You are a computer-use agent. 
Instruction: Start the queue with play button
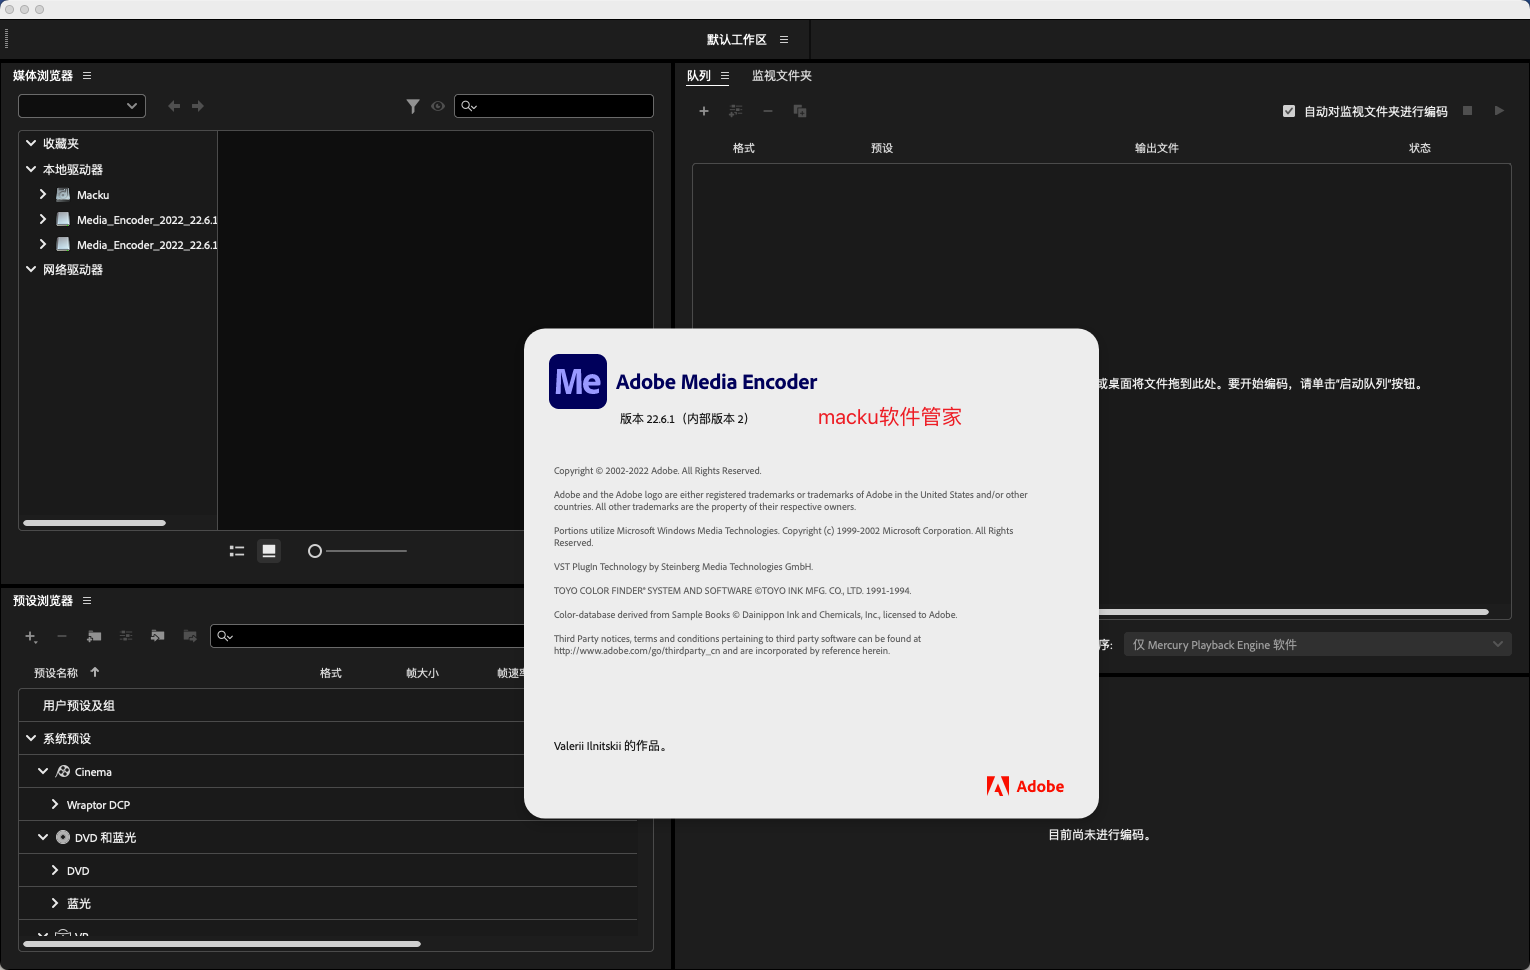coord(1499,111)
